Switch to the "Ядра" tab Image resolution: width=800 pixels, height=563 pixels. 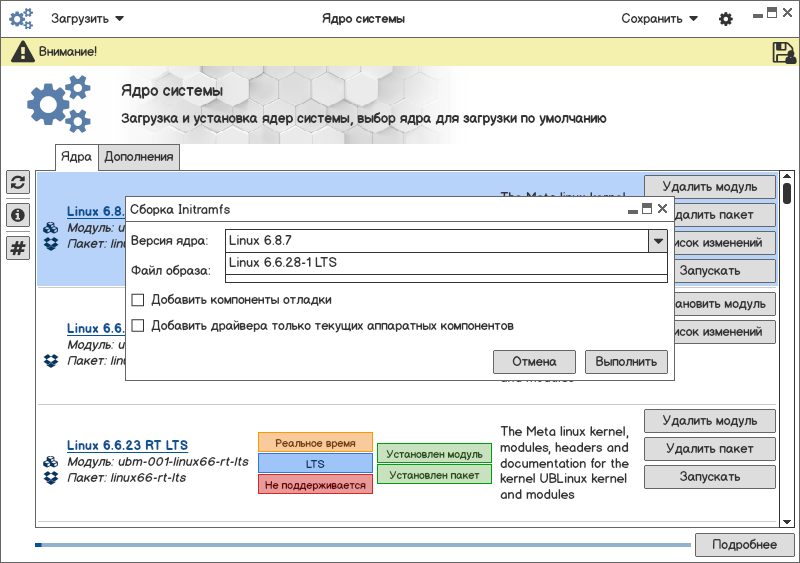click(76, 157)
